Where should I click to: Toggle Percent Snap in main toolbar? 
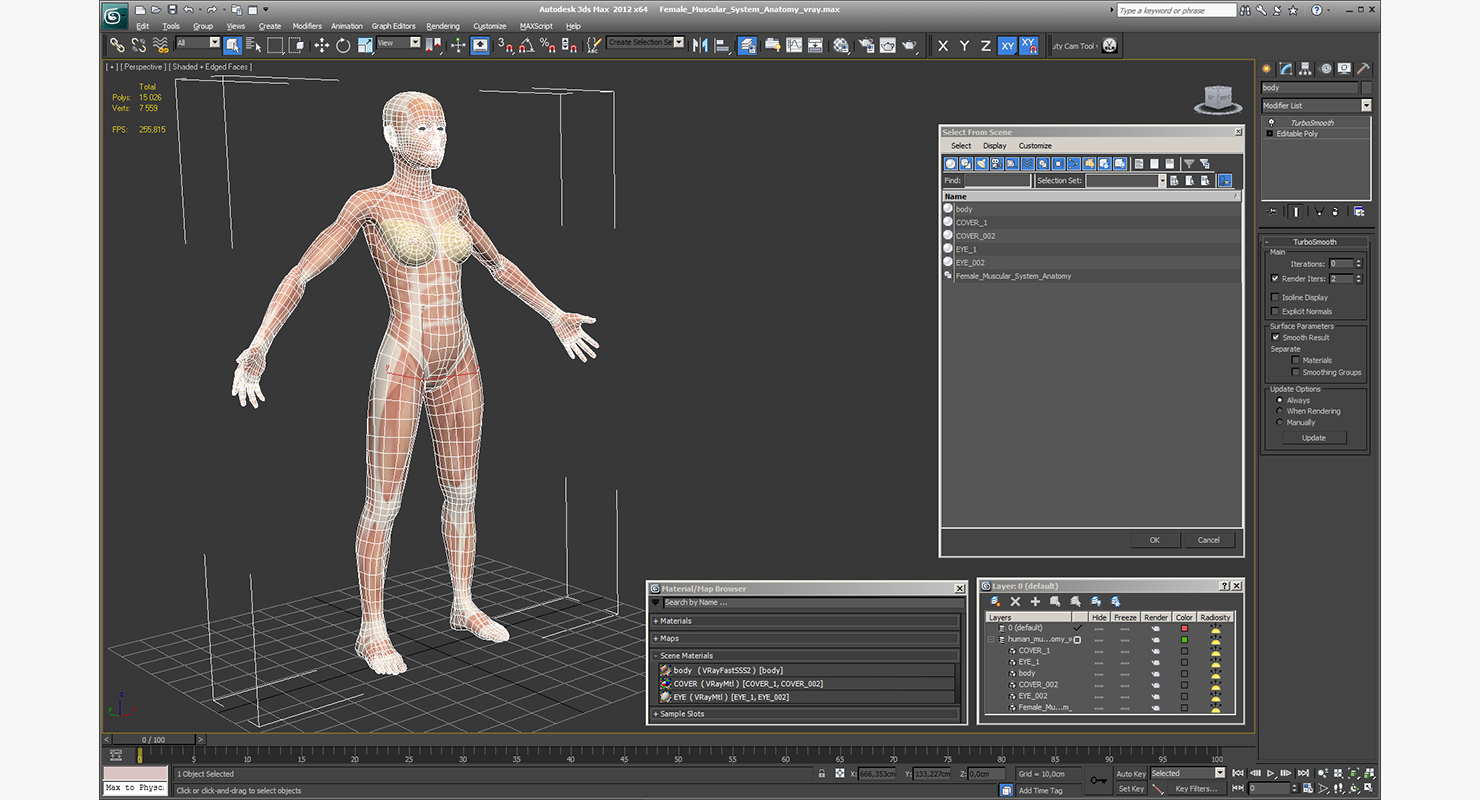(x=548, y=45)
